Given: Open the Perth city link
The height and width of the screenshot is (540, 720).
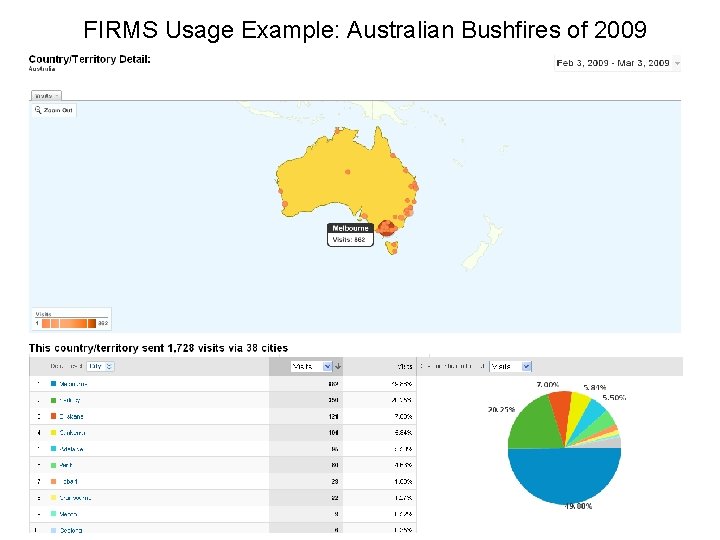Looking at the screenshot, I should point(66,465).
